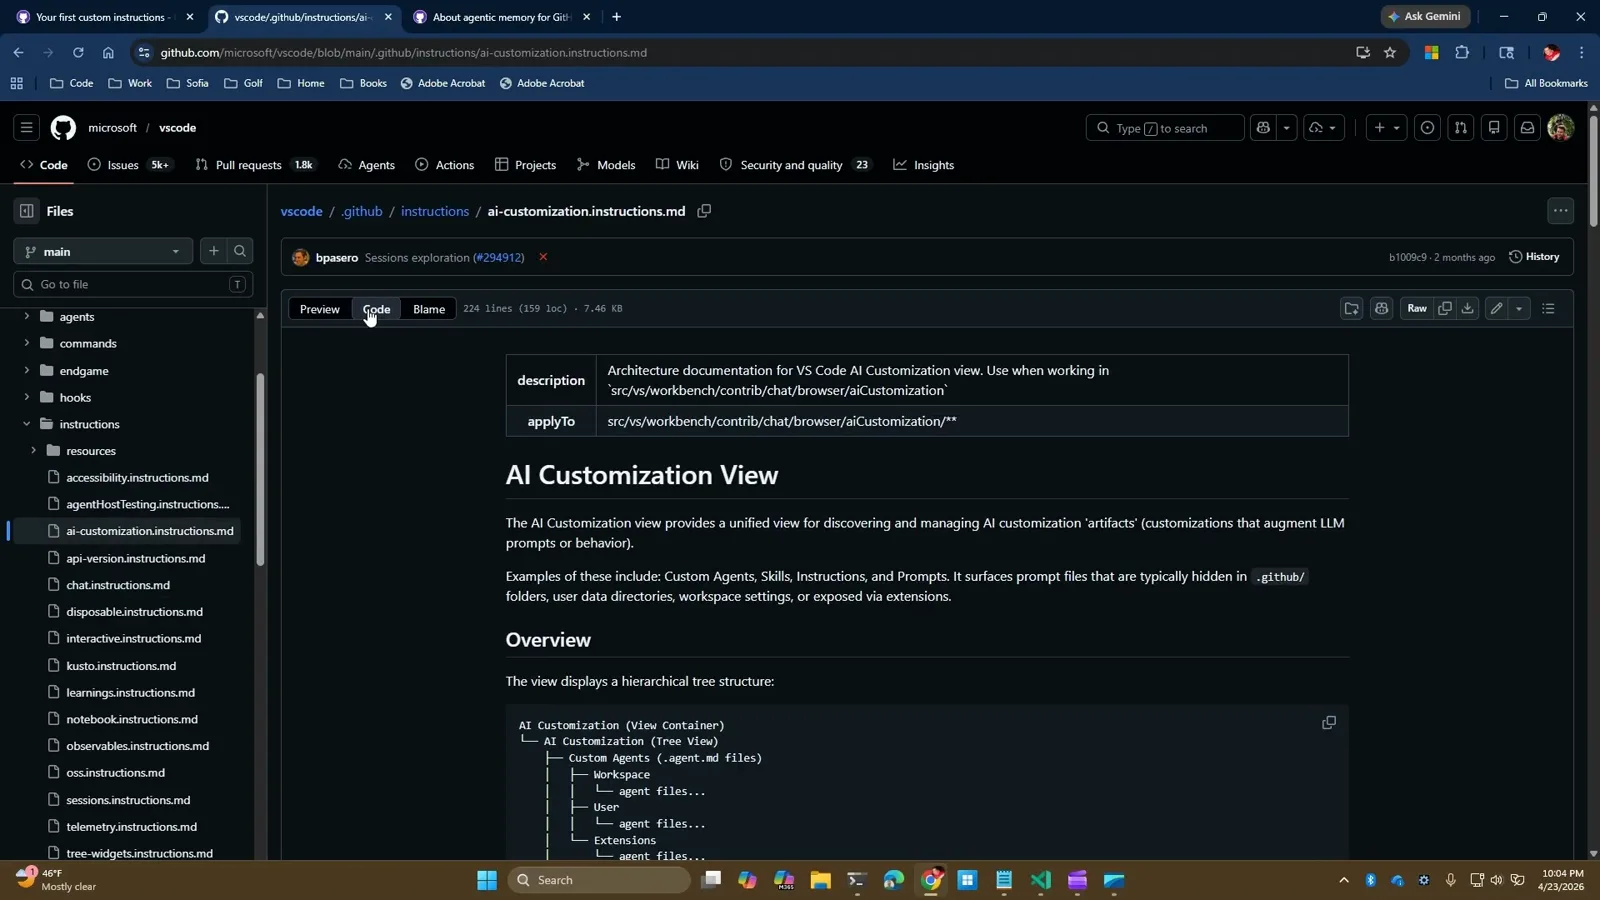
Task: Open the user avatar menu
Action: pos(1560,128)
